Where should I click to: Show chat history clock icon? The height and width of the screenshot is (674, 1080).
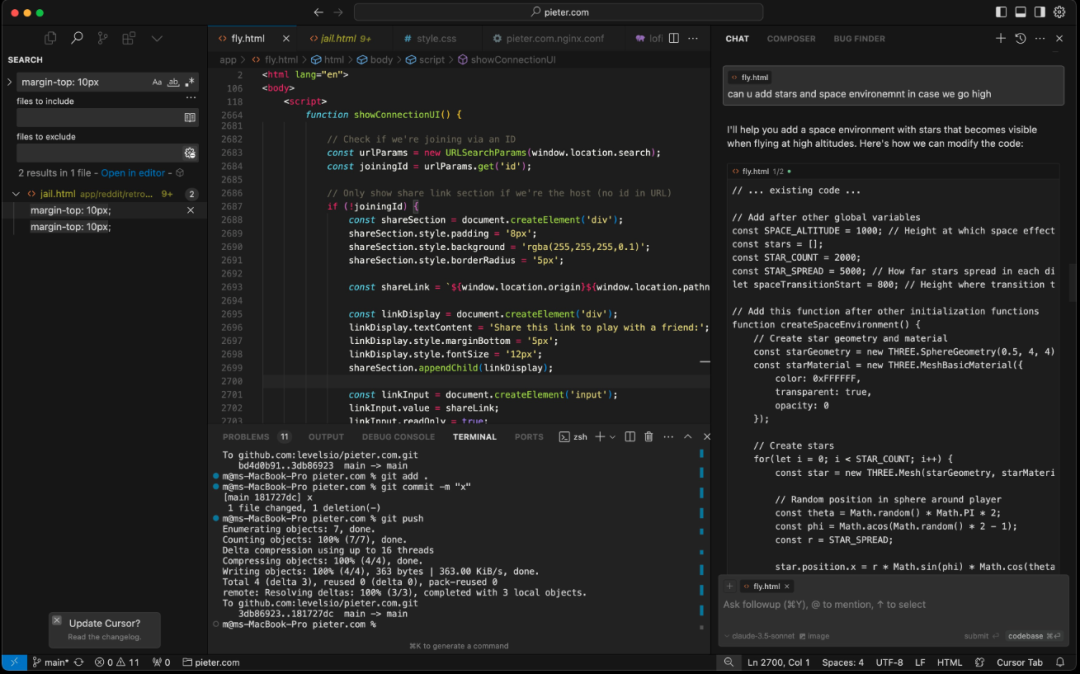pos(1020,39)
